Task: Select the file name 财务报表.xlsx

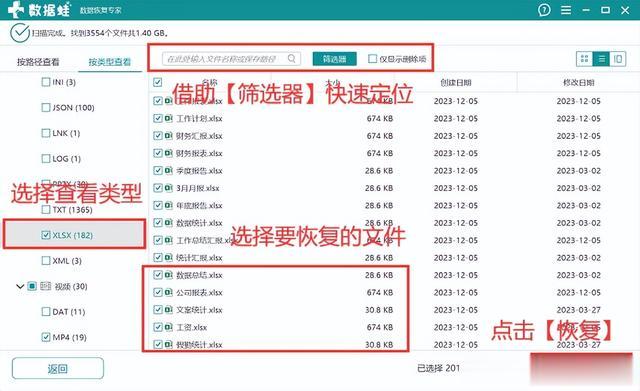Action: [x=199, y=153]
